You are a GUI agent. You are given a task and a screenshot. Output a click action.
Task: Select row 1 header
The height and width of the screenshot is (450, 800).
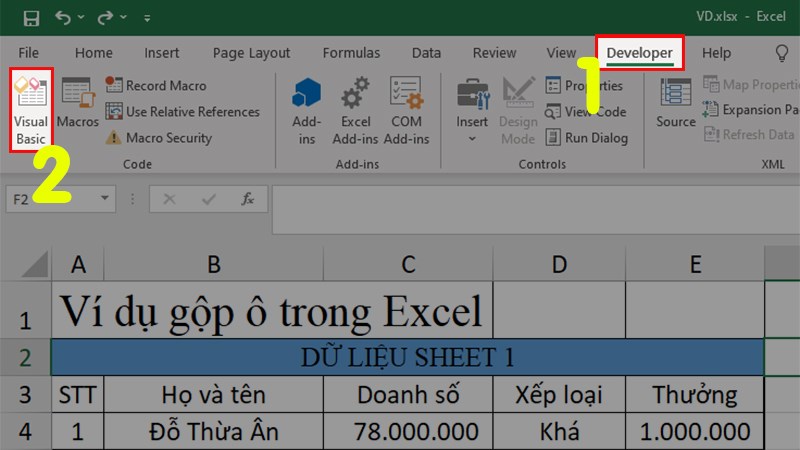point(26,310)
